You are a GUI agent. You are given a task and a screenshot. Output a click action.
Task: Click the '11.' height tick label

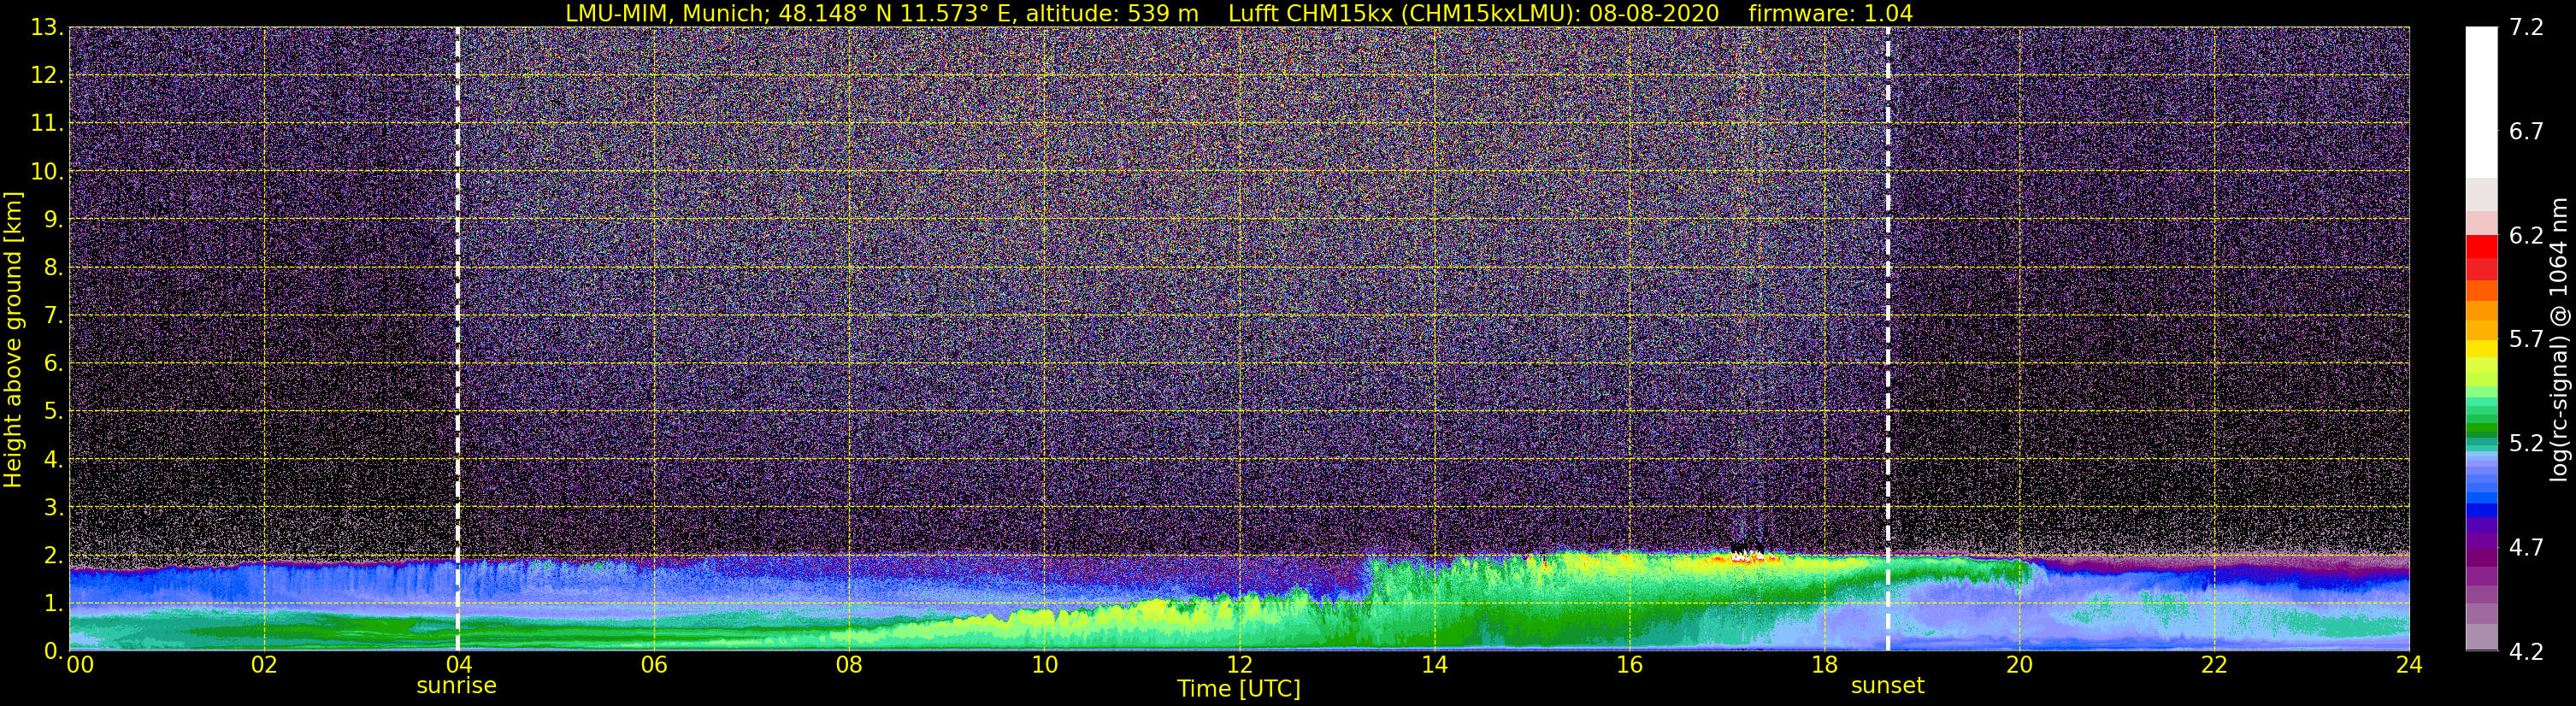coord(47,123)
